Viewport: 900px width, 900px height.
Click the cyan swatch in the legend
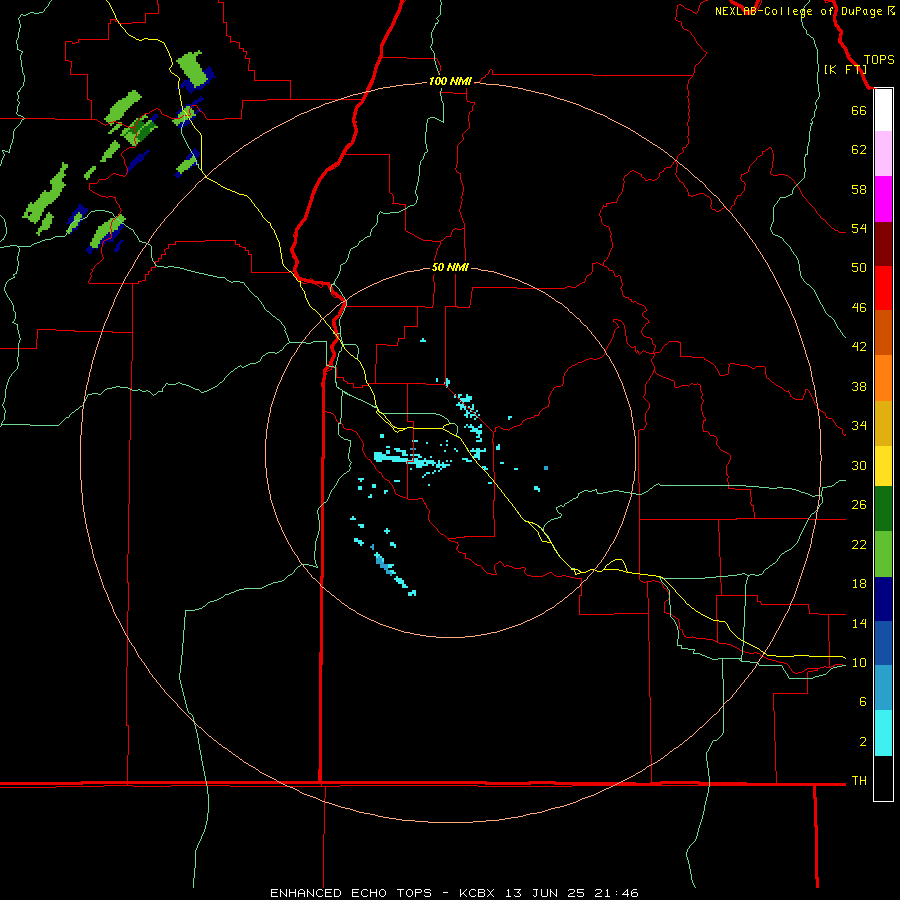883,733
